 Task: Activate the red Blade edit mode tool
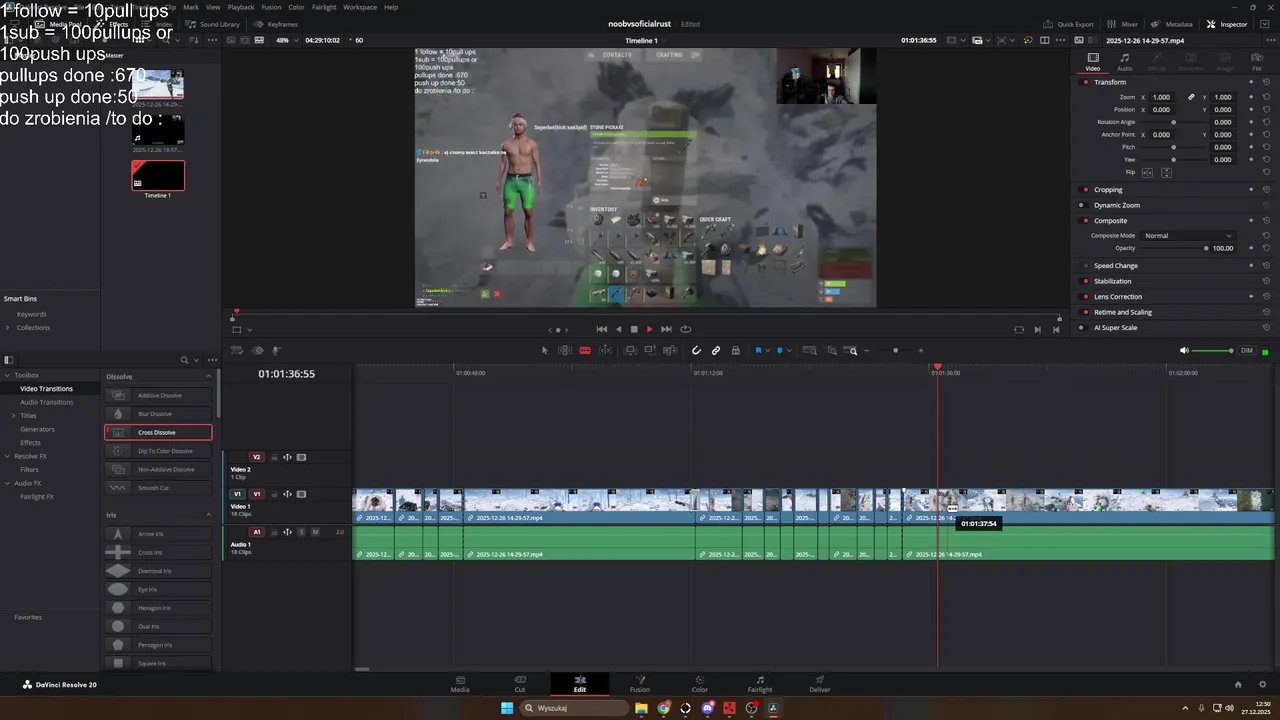click(x=585, y=350)
